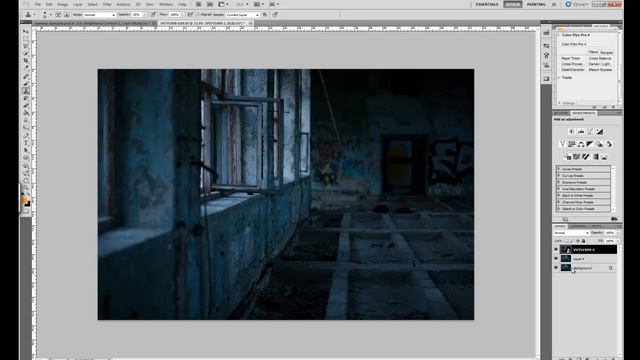
Task: Toggle the Brush panel from options bar
Action: 58,15
